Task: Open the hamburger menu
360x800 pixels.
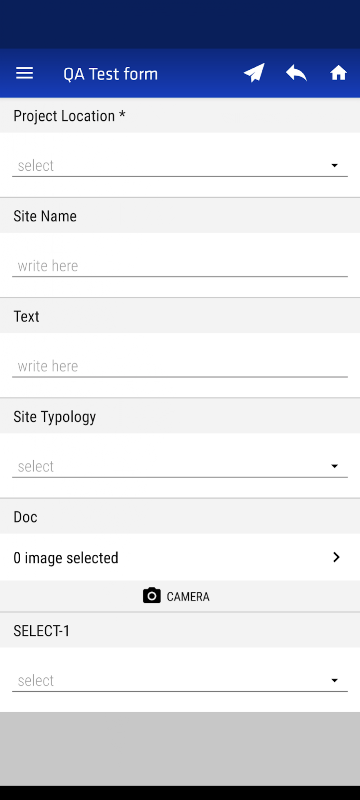Action: [x=24, y=73]
